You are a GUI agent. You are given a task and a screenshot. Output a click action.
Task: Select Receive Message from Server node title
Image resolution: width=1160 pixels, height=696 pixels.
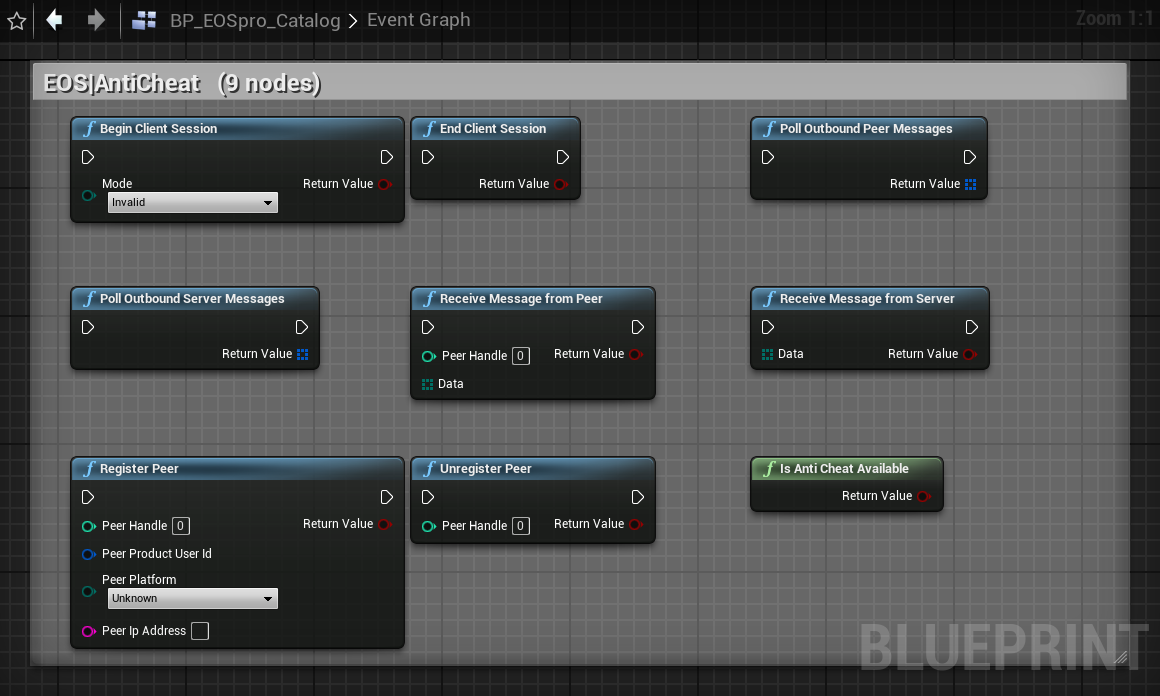pos(867,299)
